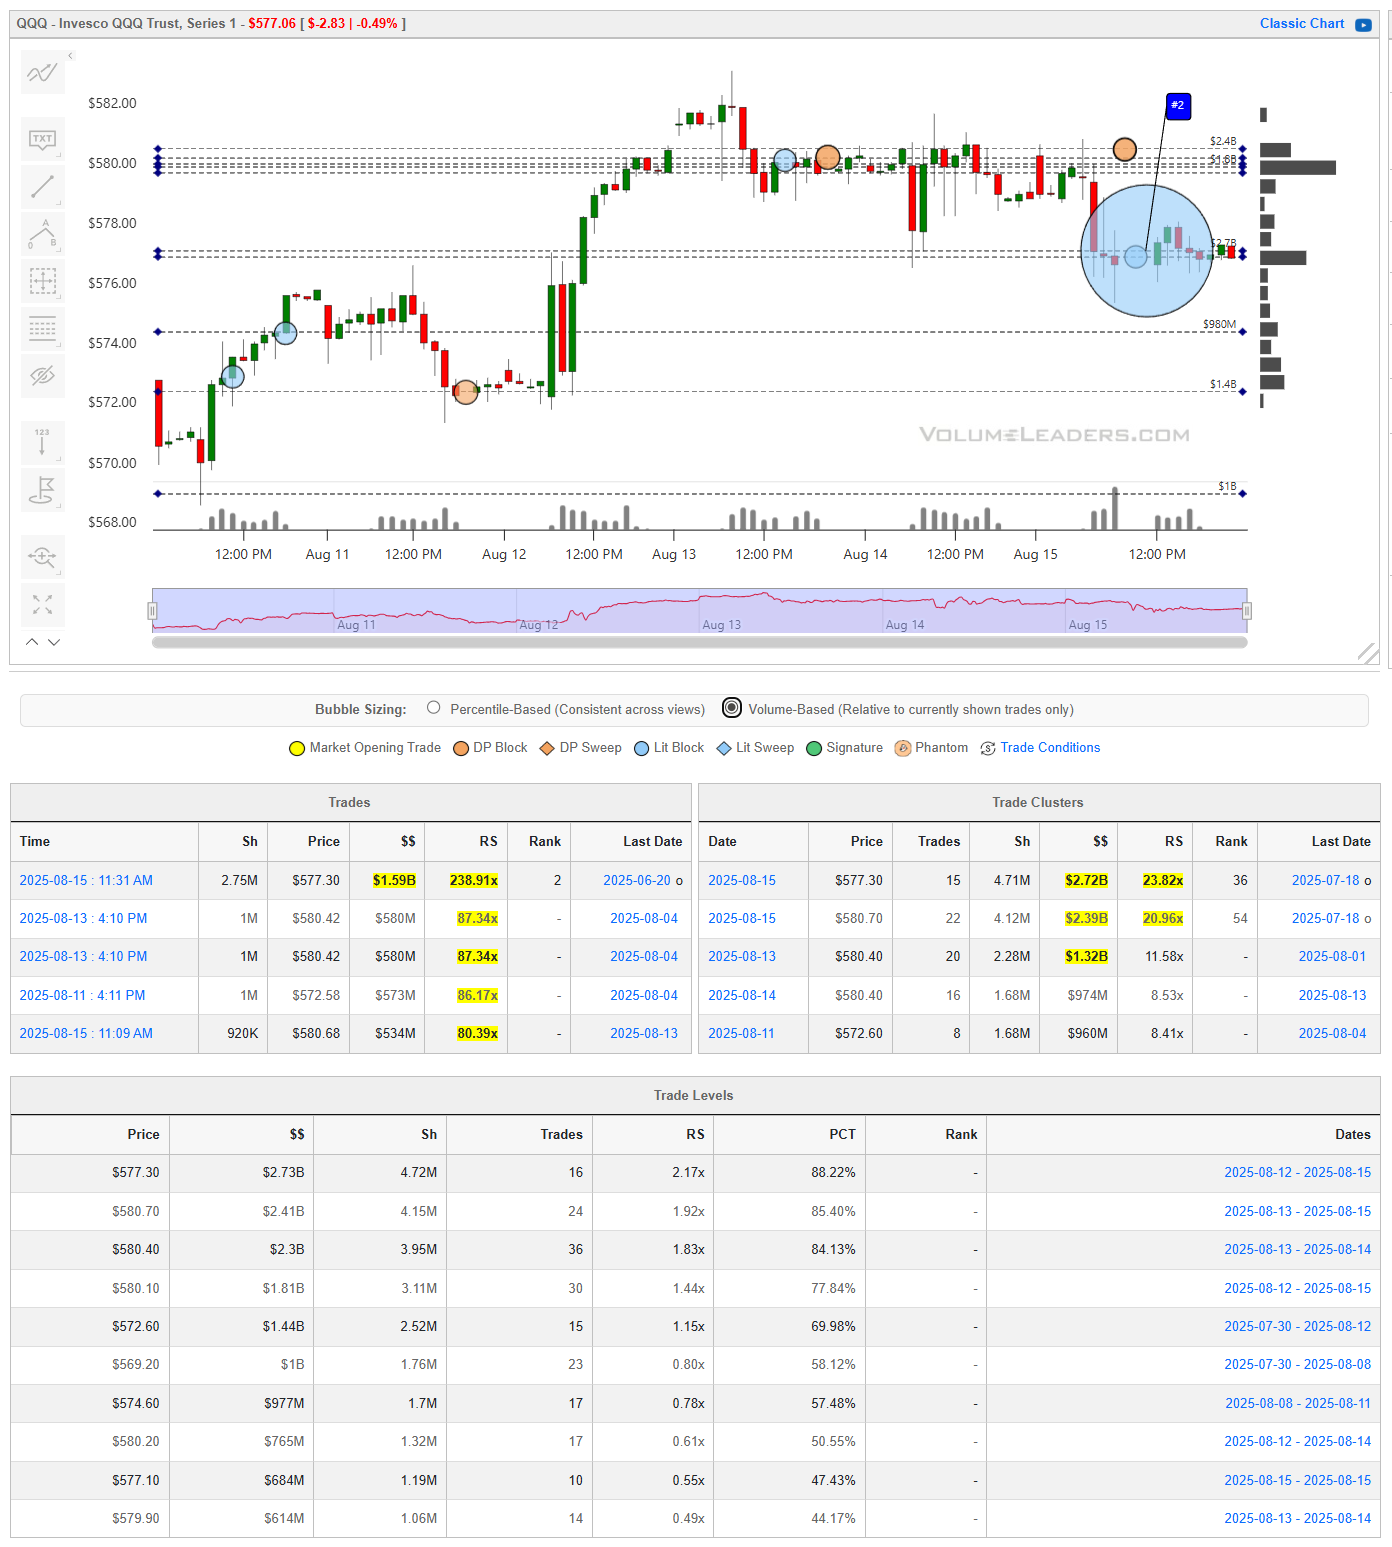Click the DP Block legend circle
Screen dimensions: 1392x1547
tap(461, 748)
